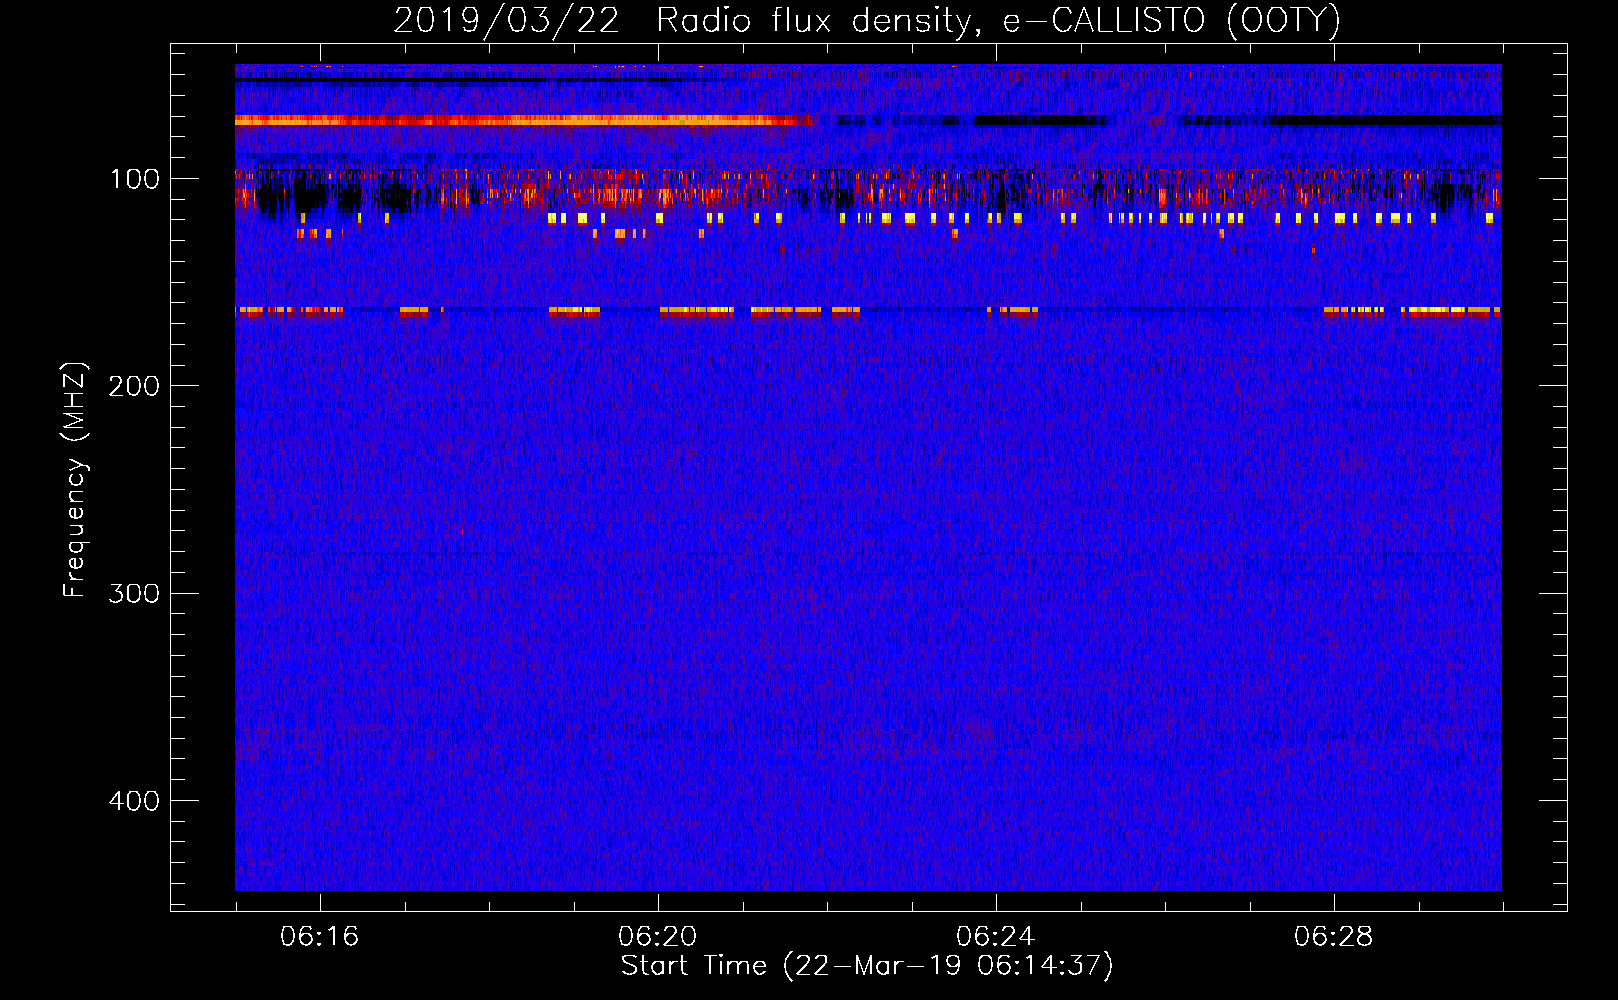Click the '300' frequency tick label
Viewport: 1618px width, 1000px height.
click(x=134, y=593)
